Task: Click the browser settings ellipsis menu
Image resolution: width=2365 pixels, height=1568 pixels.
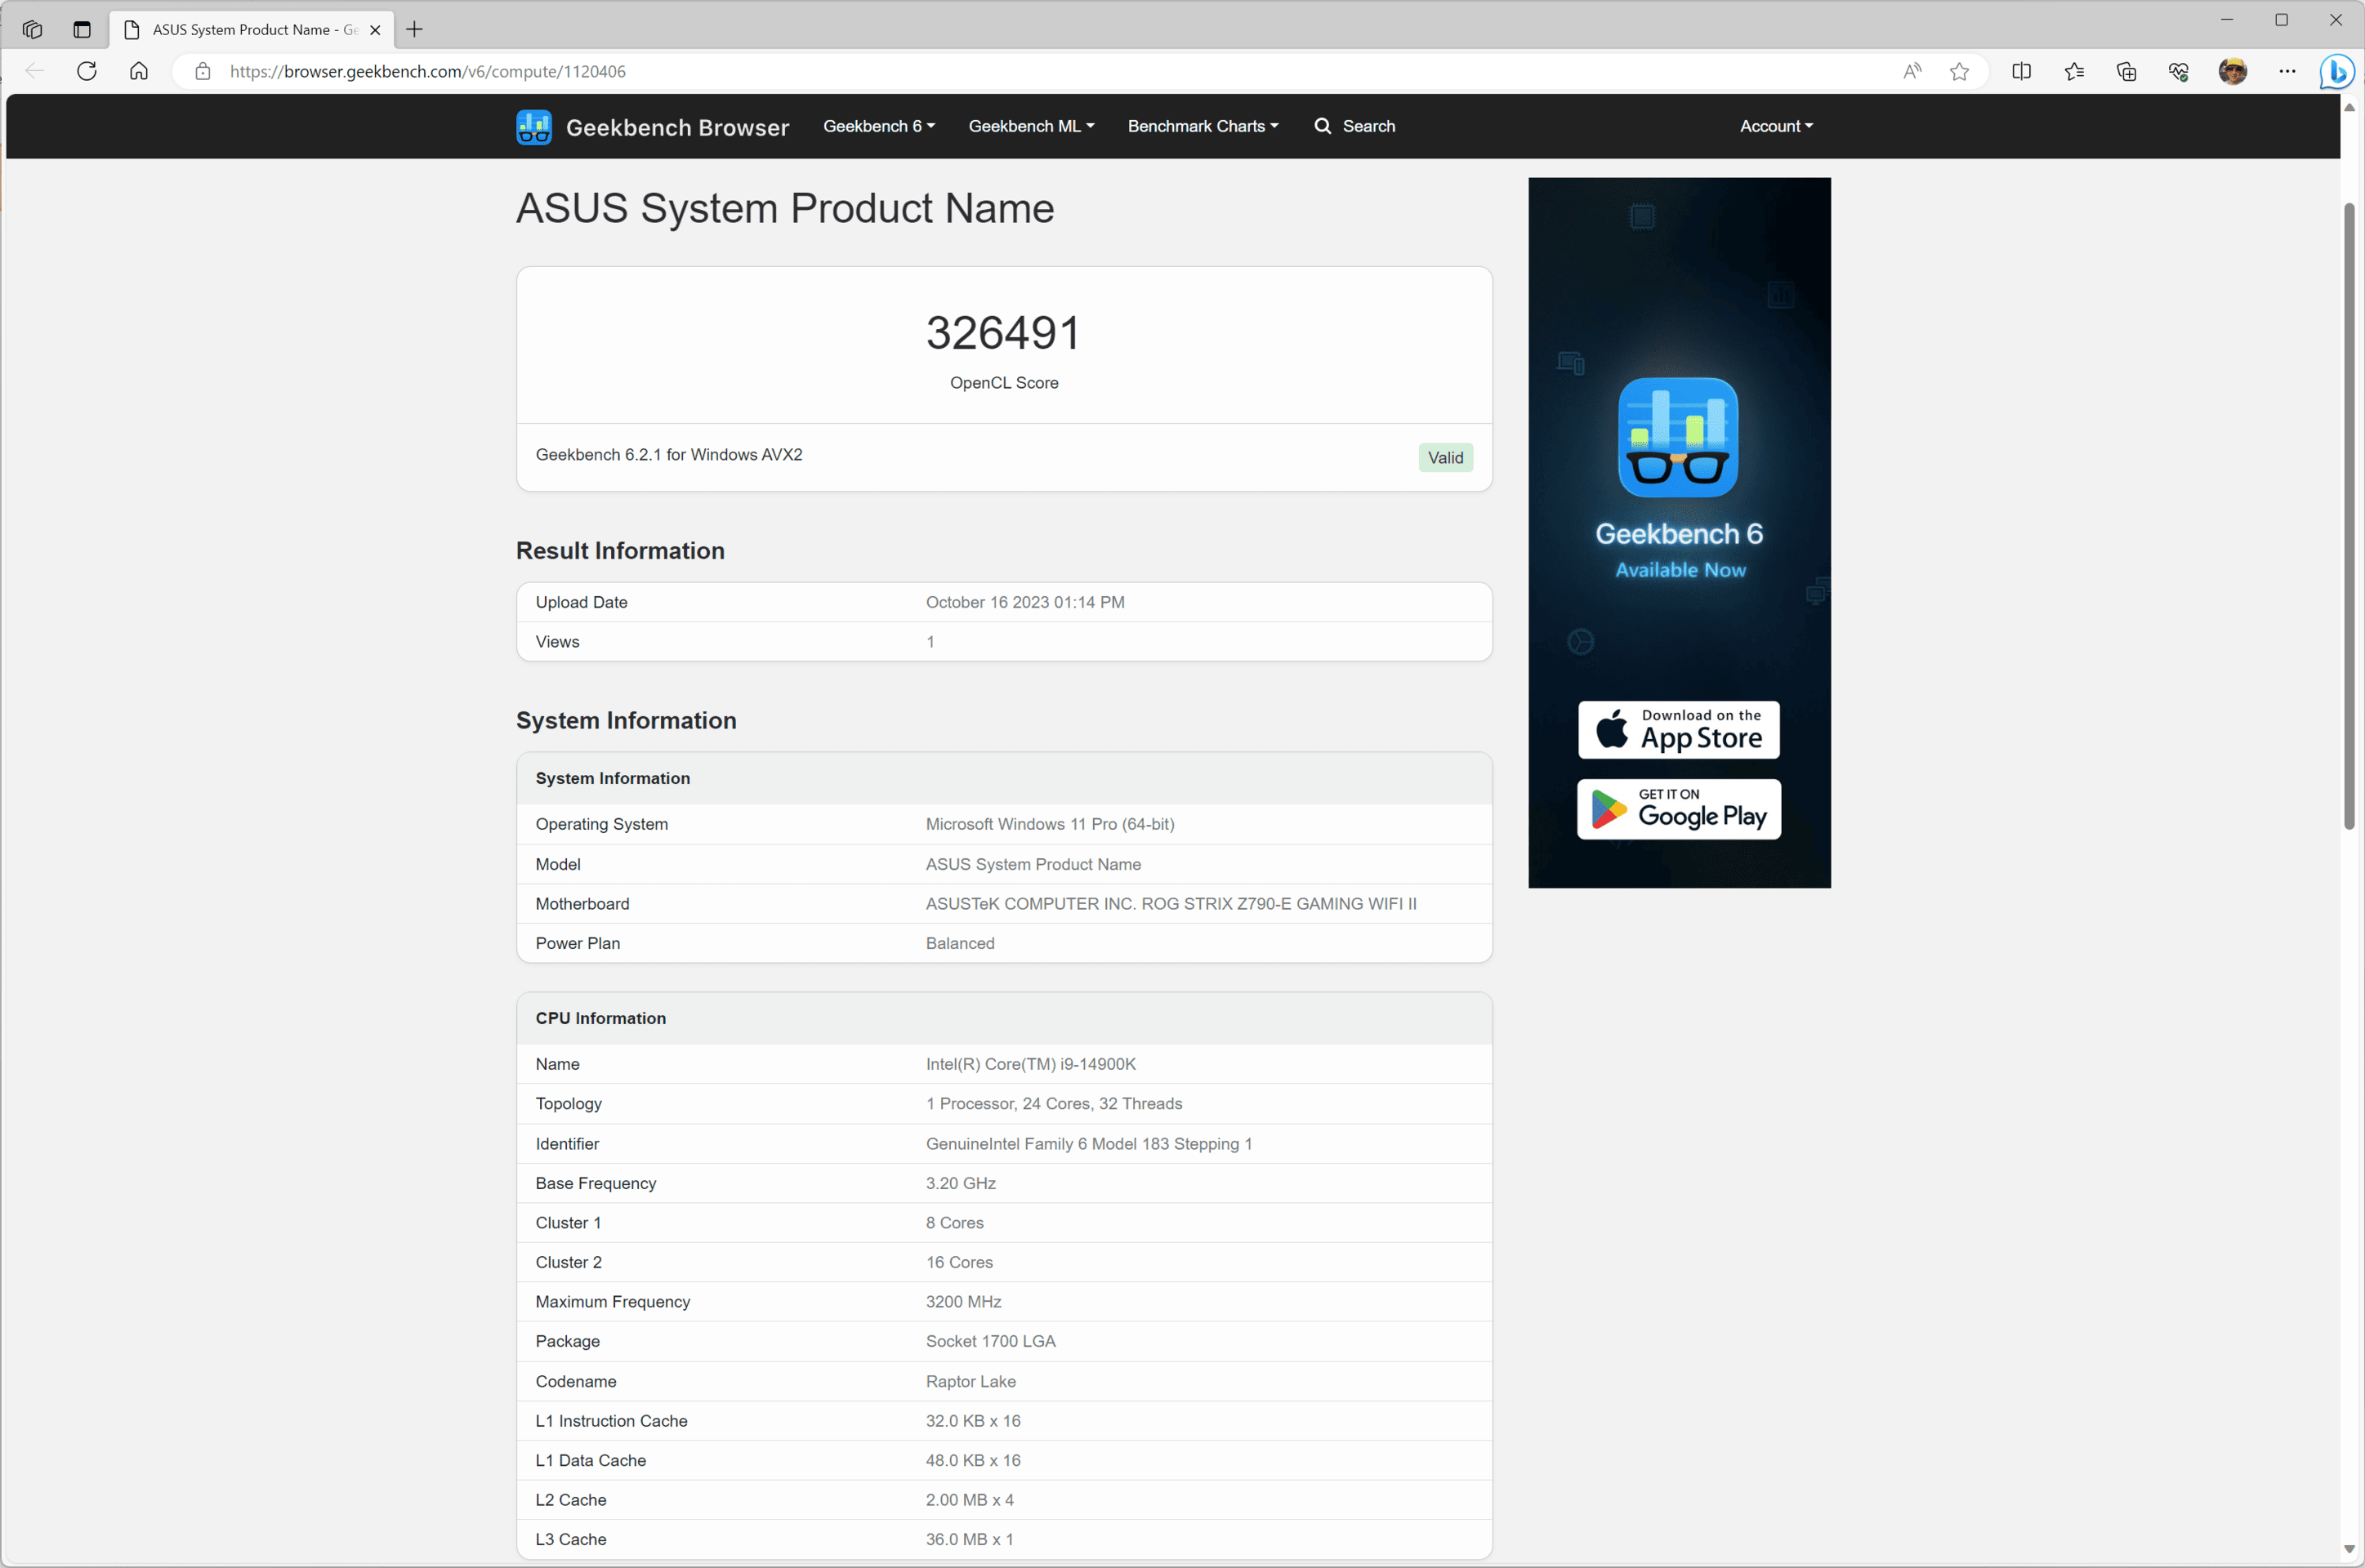Action: tap(2287, 72)
